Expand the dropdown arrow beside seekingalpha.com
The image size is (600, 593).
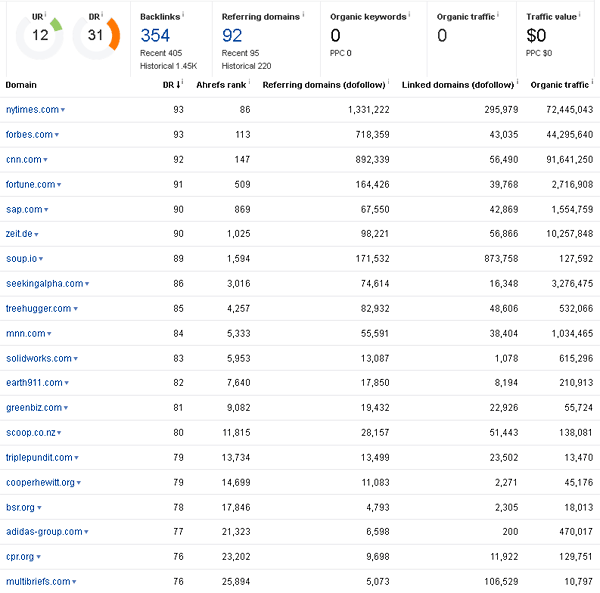[x=87, y=284]
